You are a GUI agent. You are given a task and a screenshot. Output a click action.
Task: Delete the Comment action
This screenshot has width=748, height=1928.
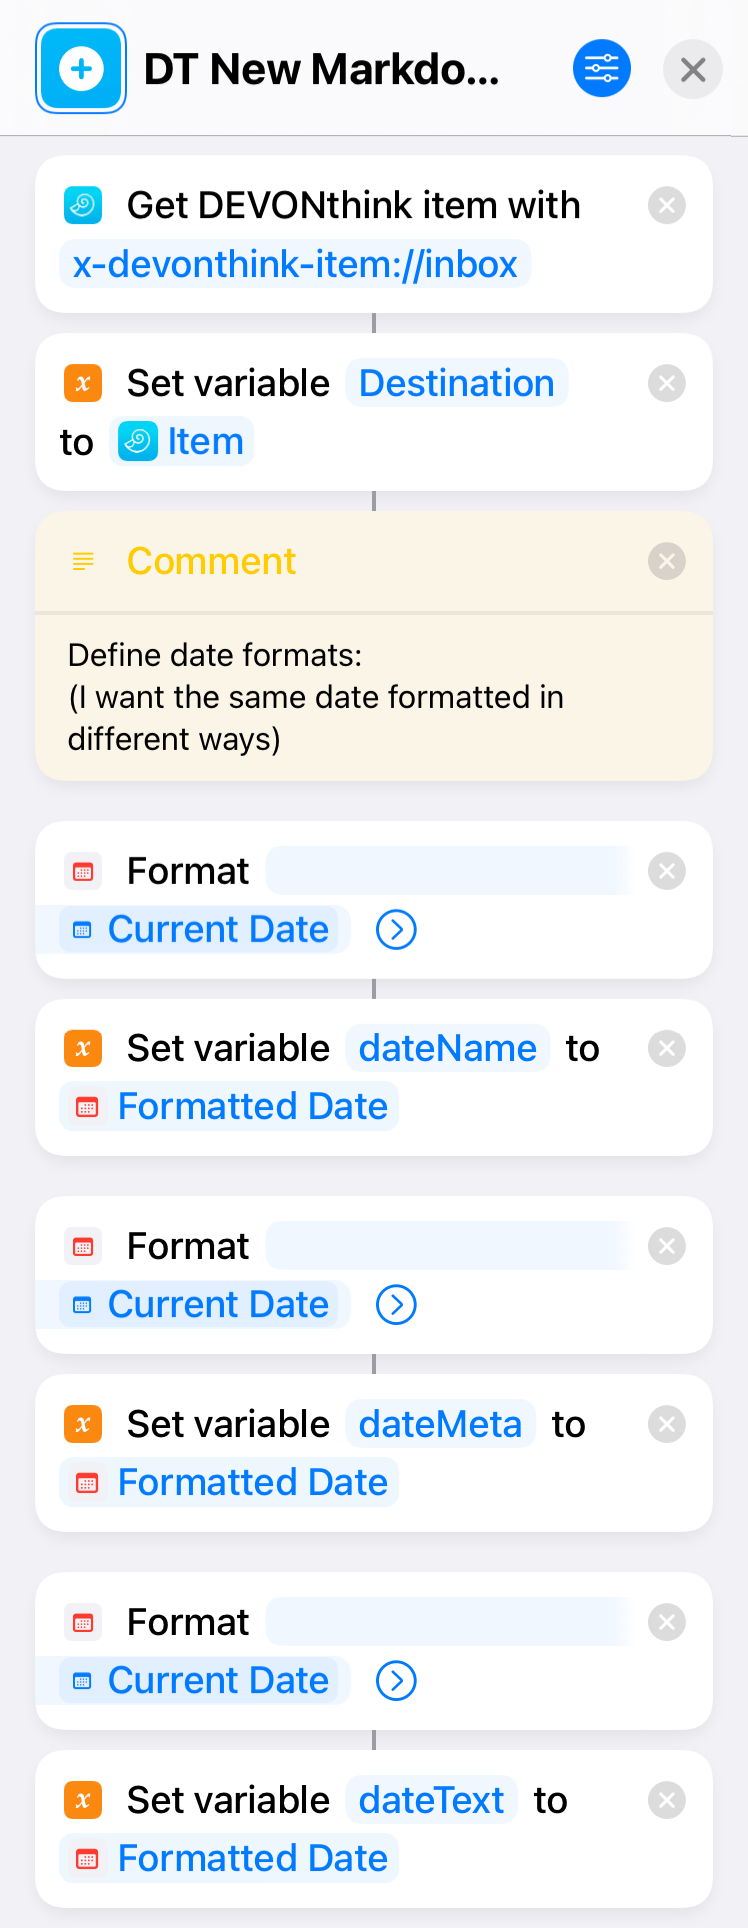pos(667,562)
